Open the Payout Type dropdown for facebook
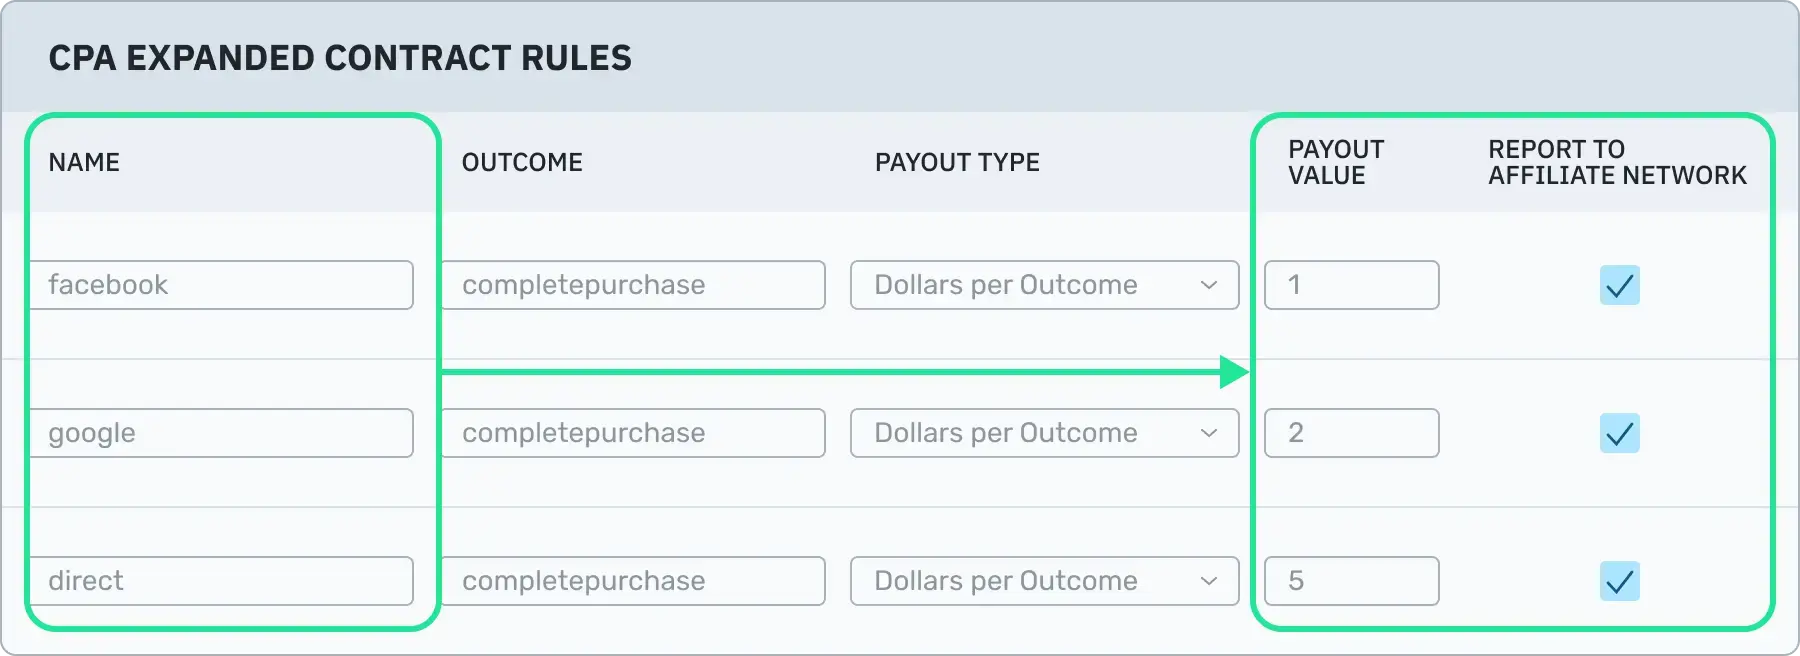 click(x=1044, y=285)
